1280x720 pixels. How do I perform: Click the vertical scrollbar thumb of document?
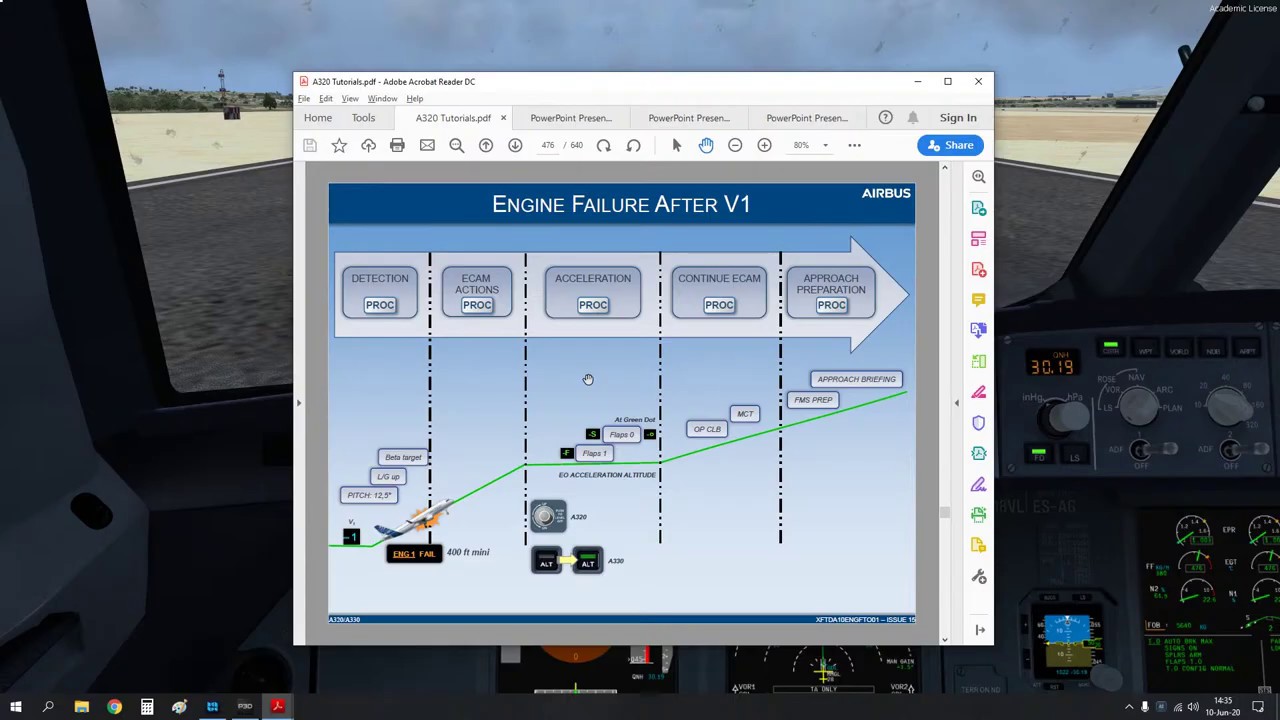point(944,513)
